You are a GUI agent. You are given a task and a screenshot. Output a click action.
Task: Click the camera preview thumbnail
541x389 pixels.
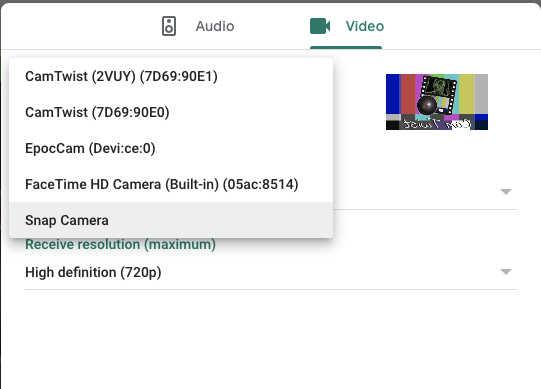[x=437, y=102]
